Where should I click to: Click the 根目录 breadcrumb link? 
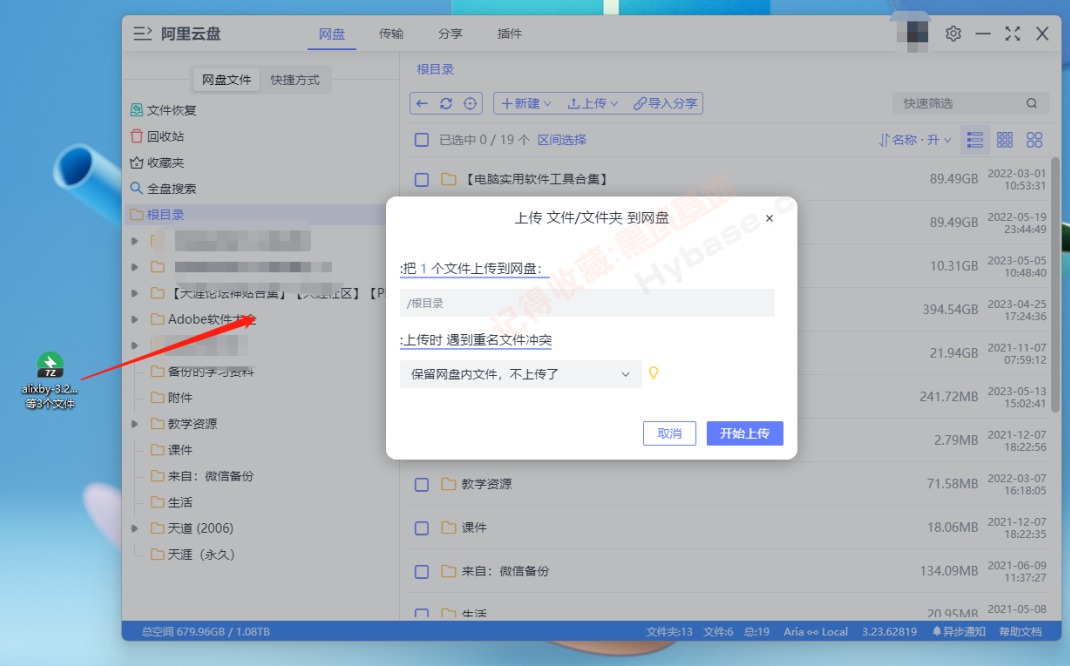click(x=435, y=69)
